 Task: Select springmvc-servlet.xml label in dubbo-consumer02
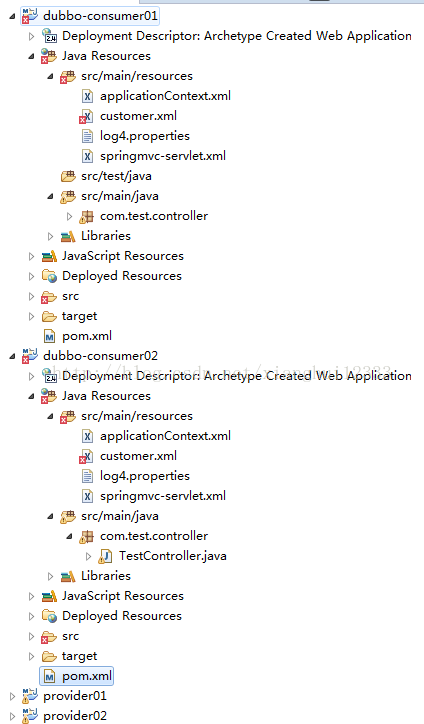pos(163,496)
